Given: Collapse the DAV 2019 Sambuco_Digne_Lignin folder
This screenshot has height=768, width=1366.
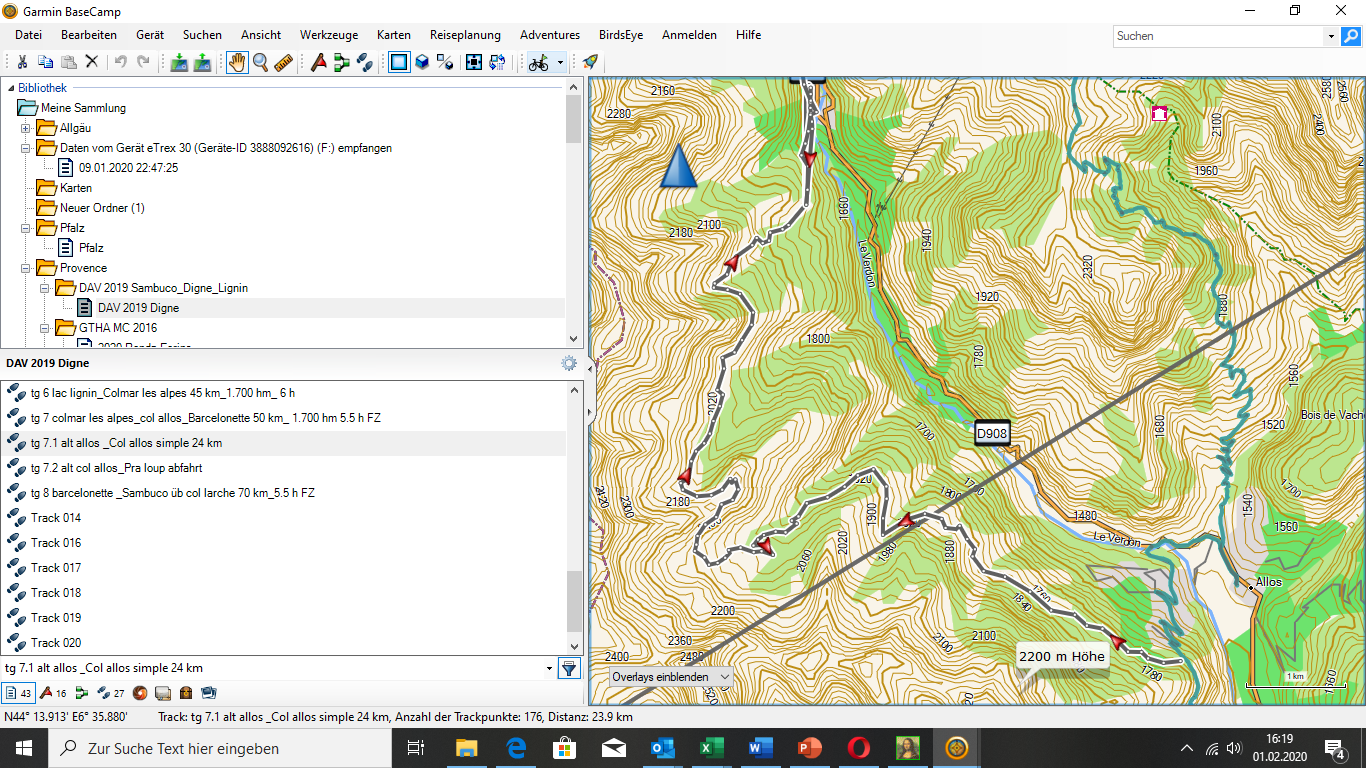Looking at the screenshot, I should point(45,288).
